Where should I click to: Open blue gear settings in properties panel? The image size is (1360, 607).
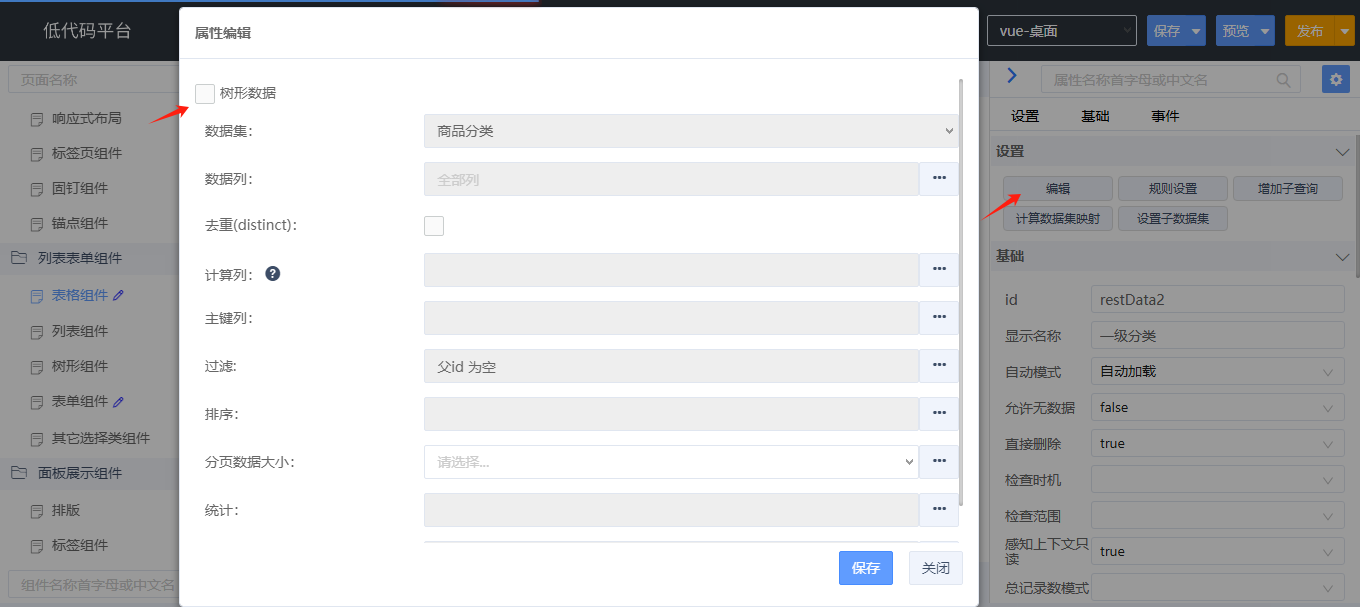(1335, 80)
